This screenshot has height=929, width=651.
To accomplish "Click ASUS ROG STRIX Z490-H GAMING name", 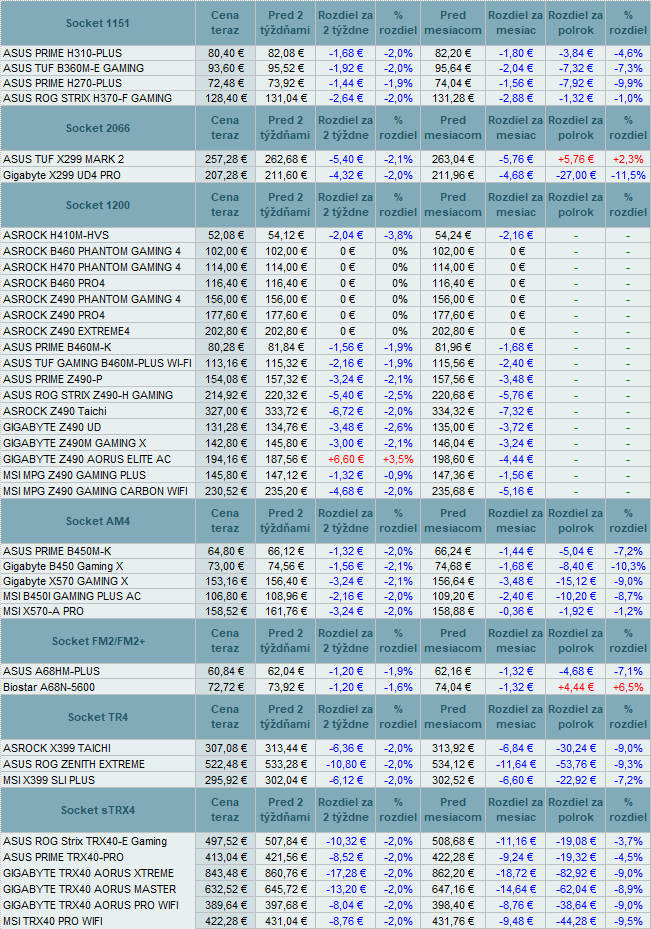I will coord(88,395).
